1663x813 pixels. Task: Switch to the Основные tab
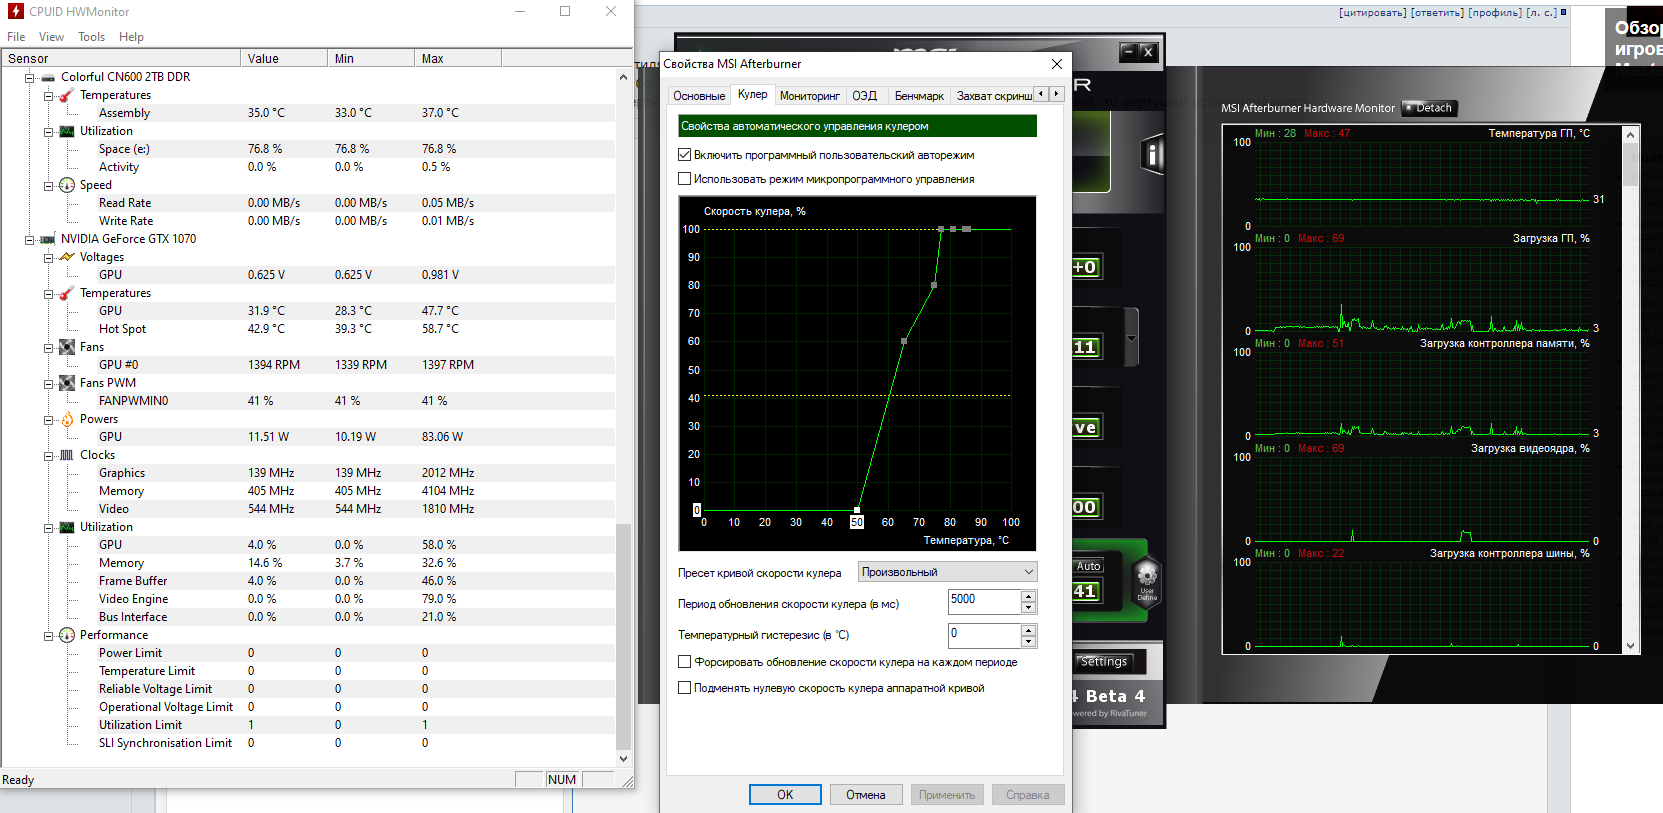(x=699, y=96)
